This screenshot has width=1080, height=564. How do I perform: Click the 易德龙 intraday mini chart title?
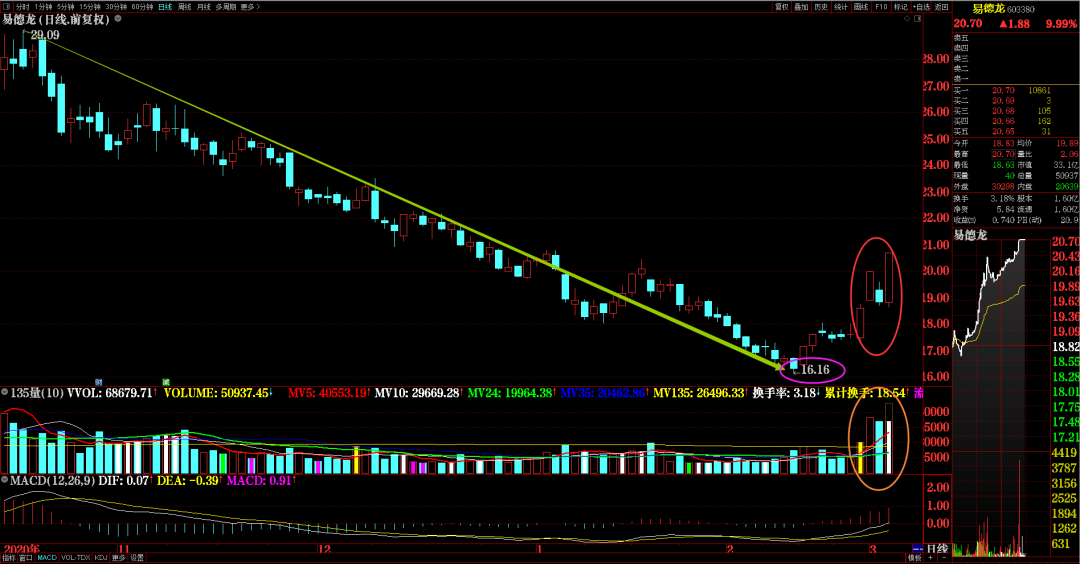pos(970,235)
